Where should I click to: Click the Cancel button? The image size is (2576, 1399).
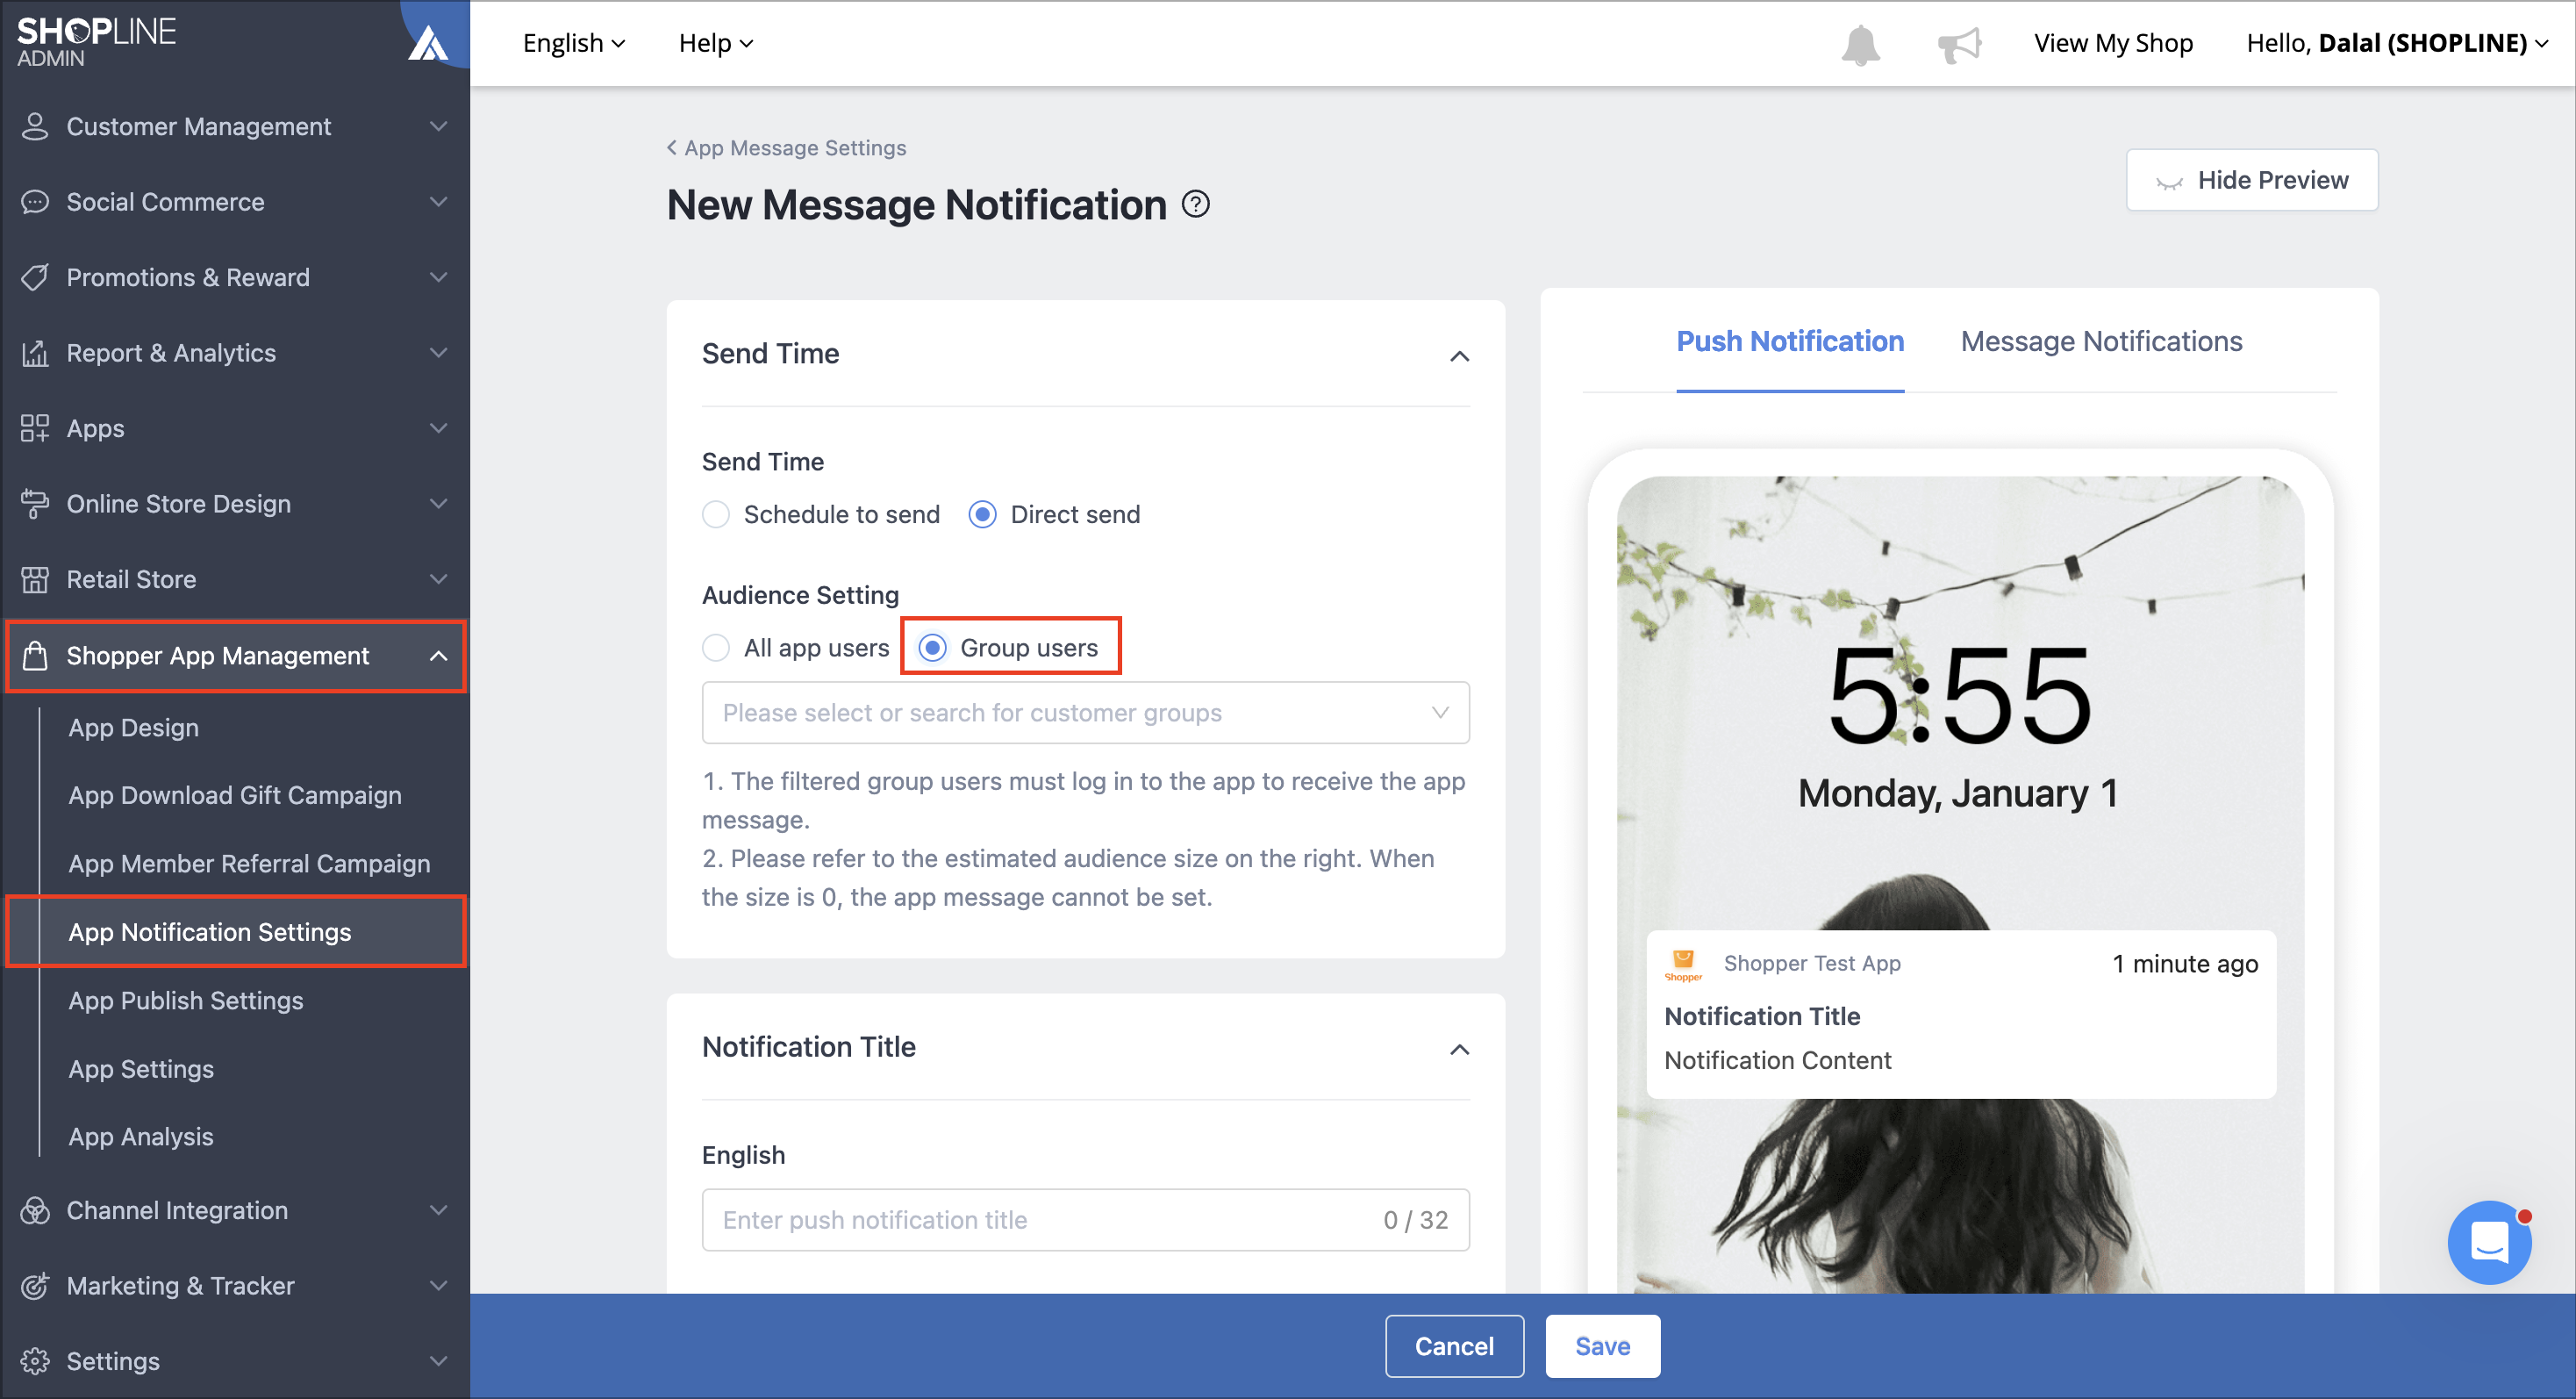[1454, 1346]
